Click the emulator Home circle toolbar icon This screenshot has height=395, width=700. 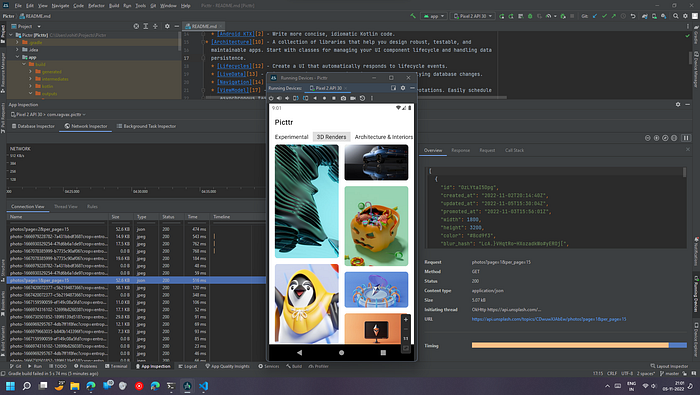point(325,98)
